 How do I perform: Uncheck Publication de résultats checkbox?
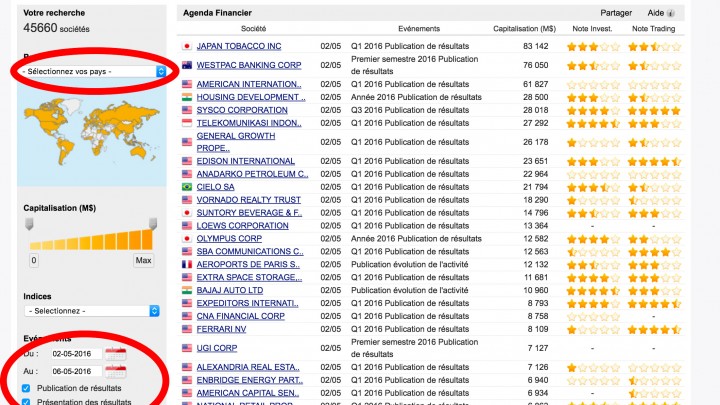[26, 388]
